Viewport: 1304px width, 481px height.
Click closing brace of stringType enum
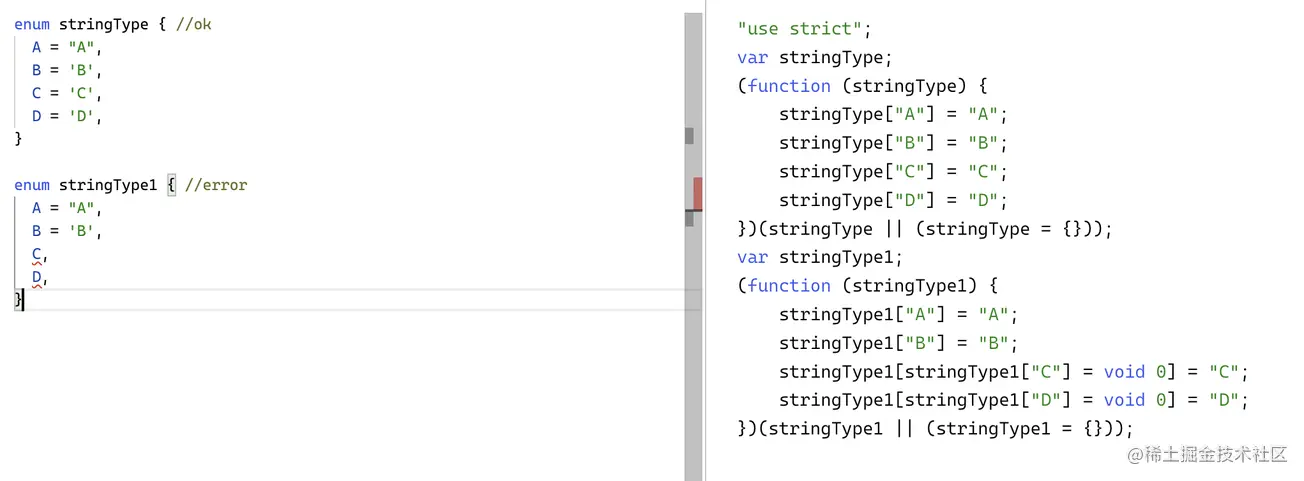(x=18, y=139)
